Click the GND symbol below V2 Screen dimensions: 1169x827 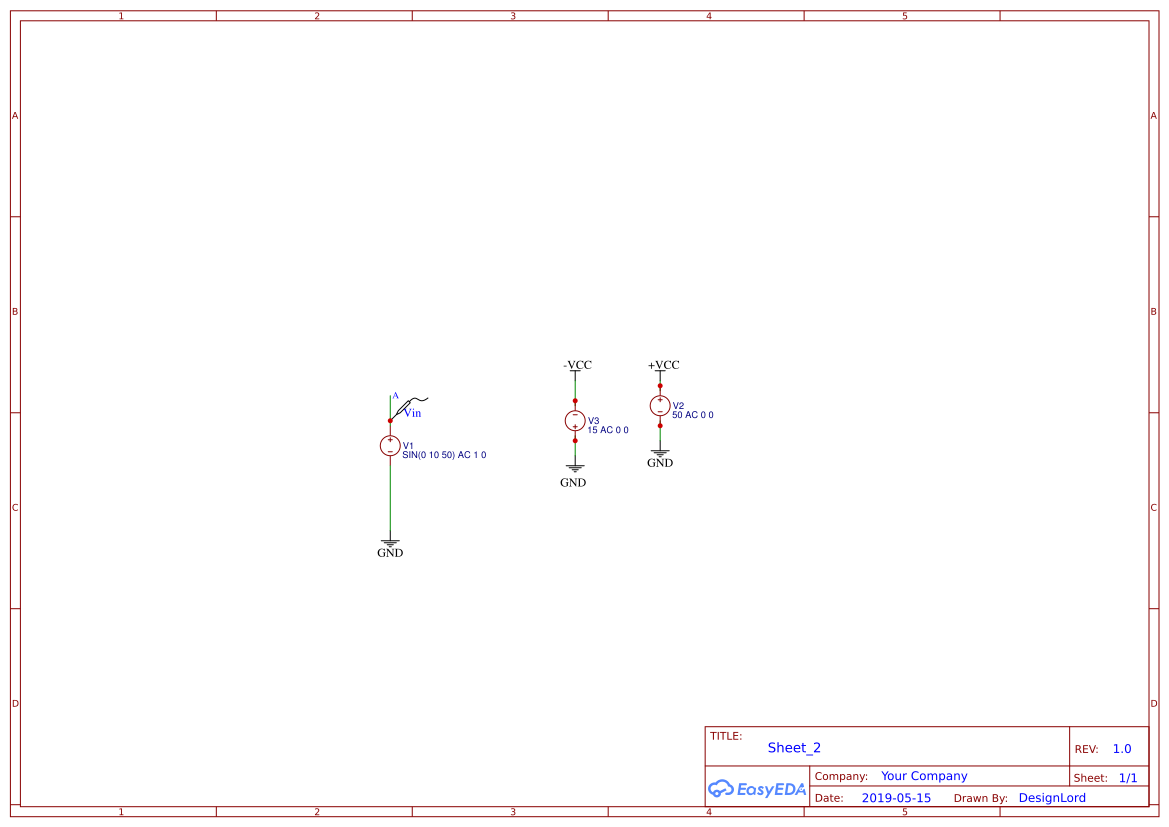(660, 452)
